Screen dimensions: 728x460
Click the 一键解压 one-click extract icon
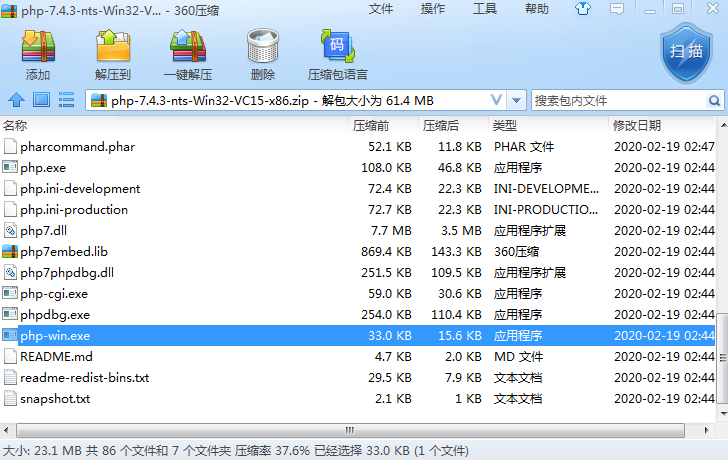[188, 46]
